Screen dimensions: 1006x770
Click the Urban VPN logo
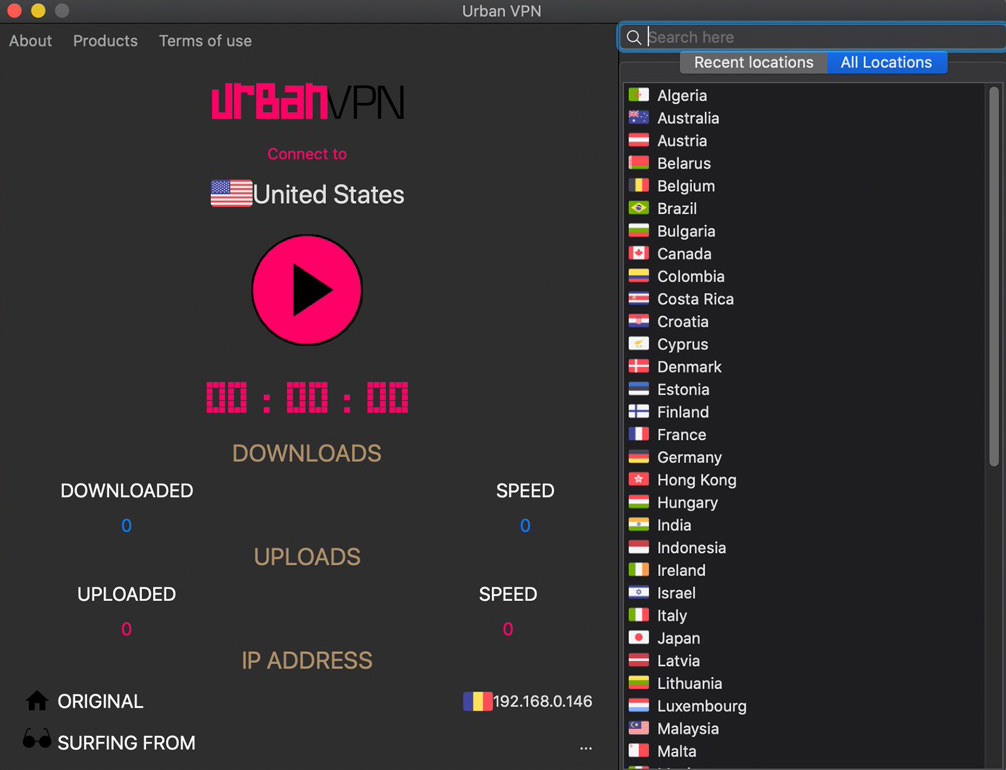pos(307,100)
